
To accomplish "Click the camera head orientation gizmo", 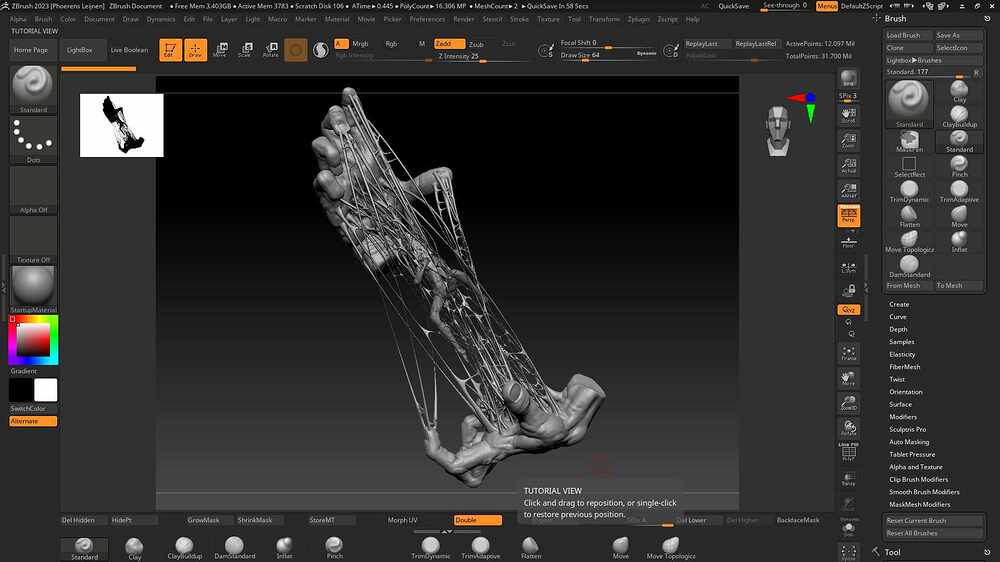I will click(x=778, y=131).
